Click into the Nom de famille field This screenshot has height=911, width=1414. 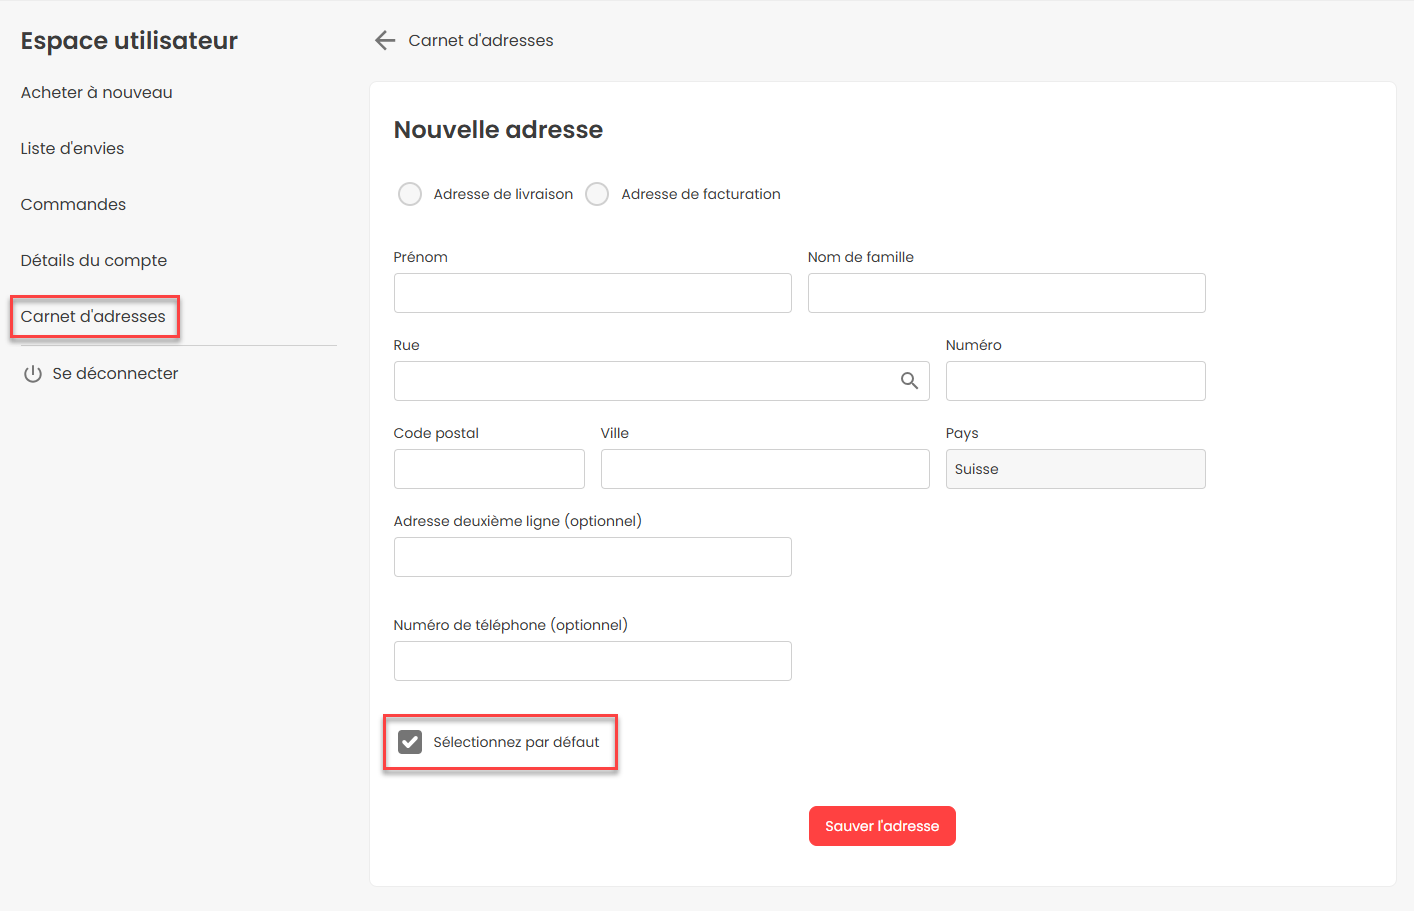[1006, 293]
